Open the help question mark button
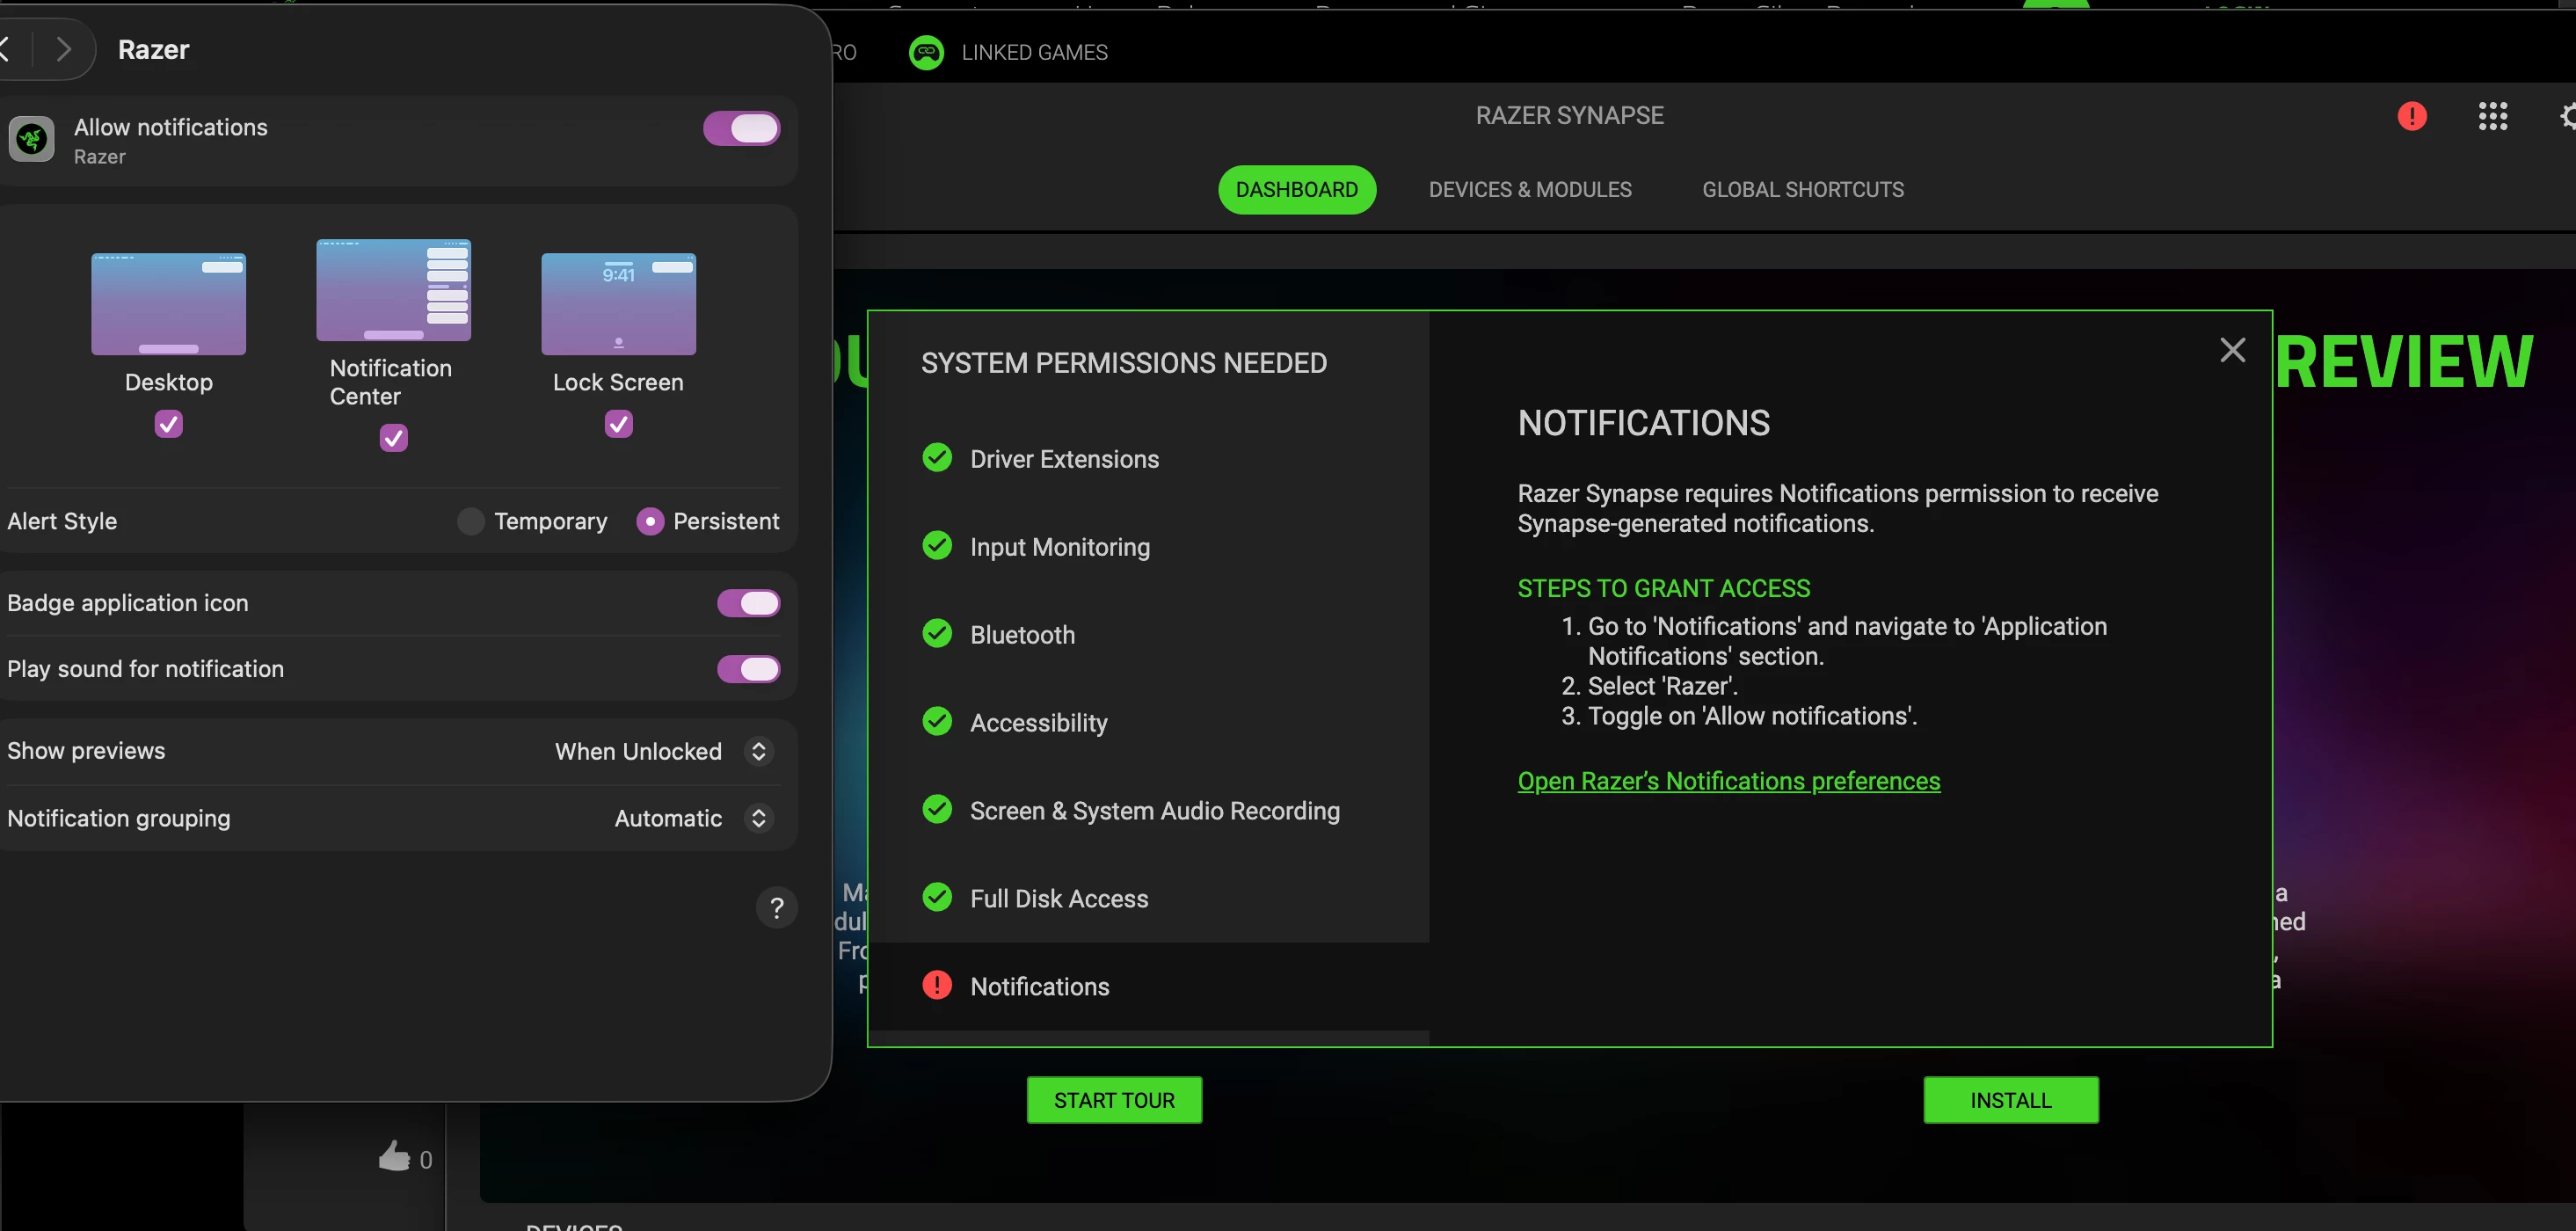 coord(776,908)
